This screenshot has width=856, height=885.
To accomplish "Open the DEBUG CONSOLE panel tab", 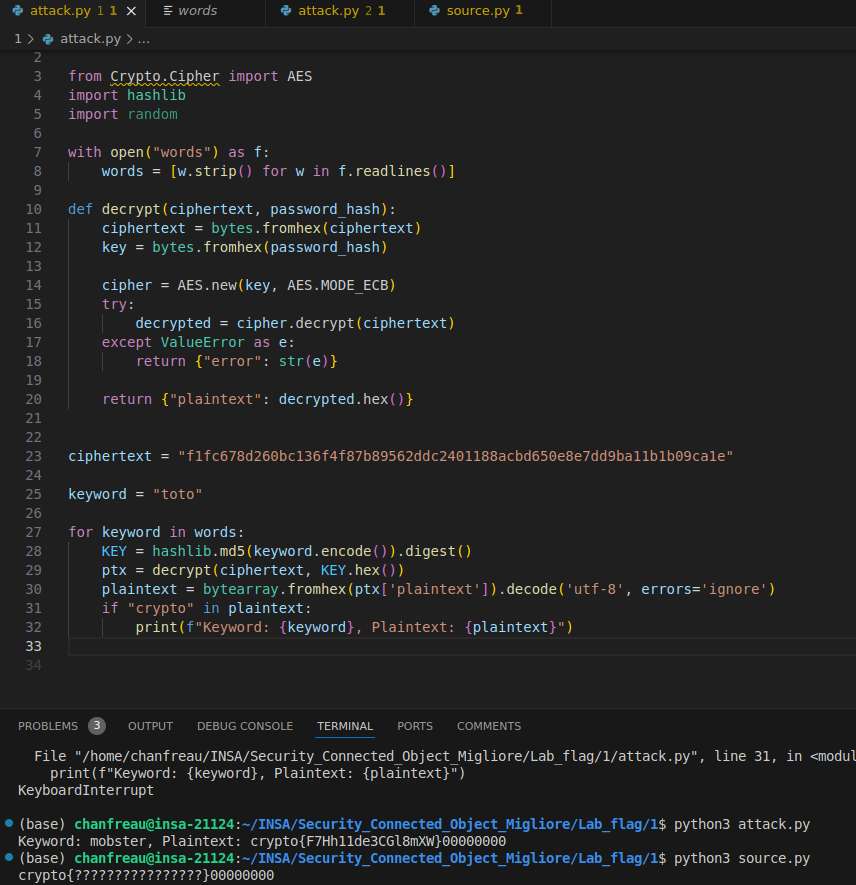I will click(245, 726).
